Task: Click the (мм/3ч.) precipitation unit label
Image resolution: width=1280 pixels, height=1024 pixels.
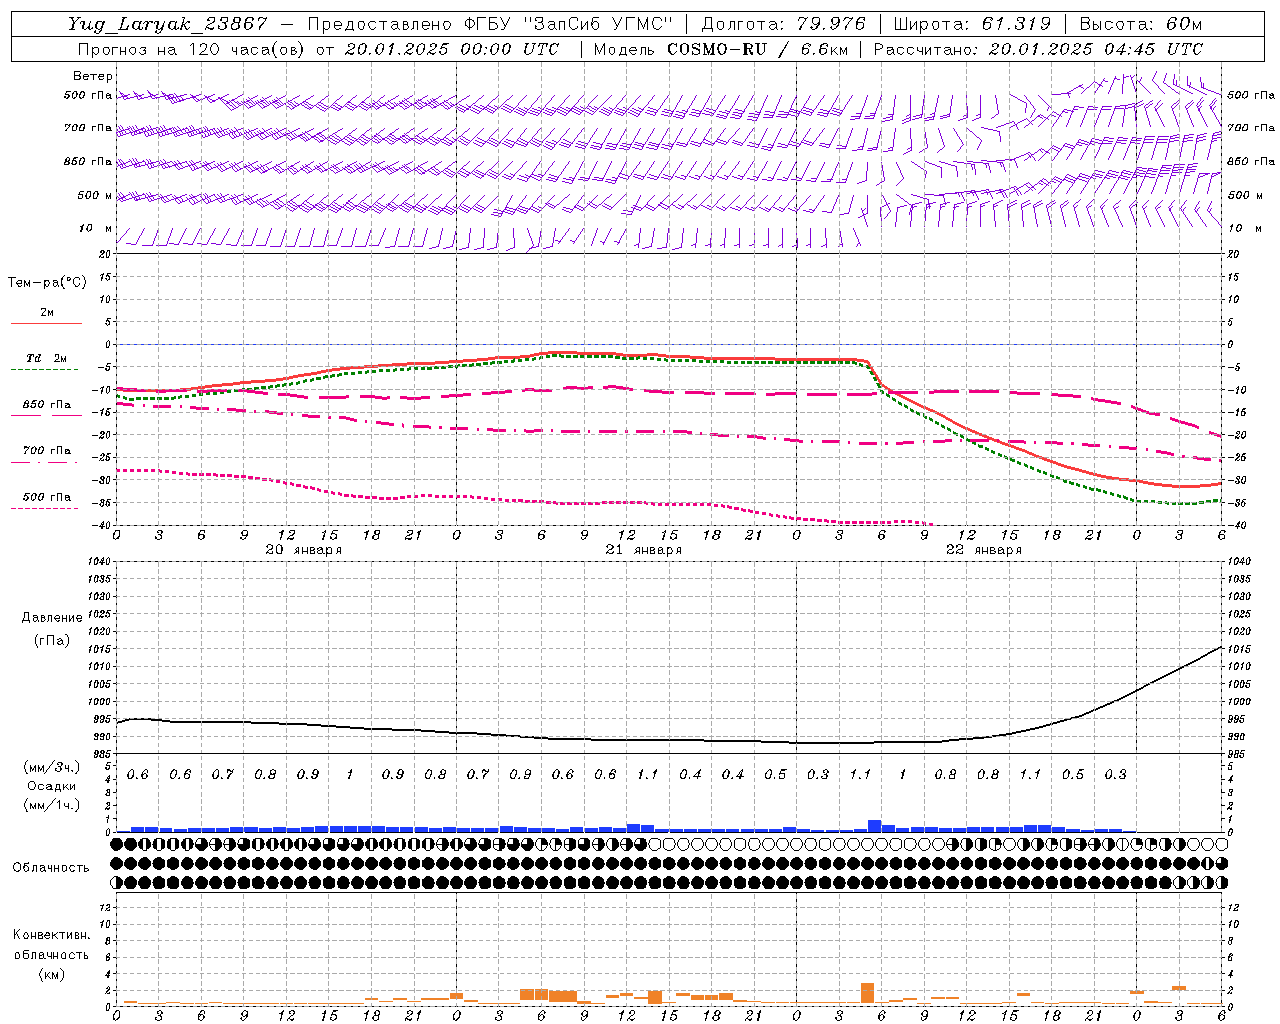Action: (x=52, y=767)
